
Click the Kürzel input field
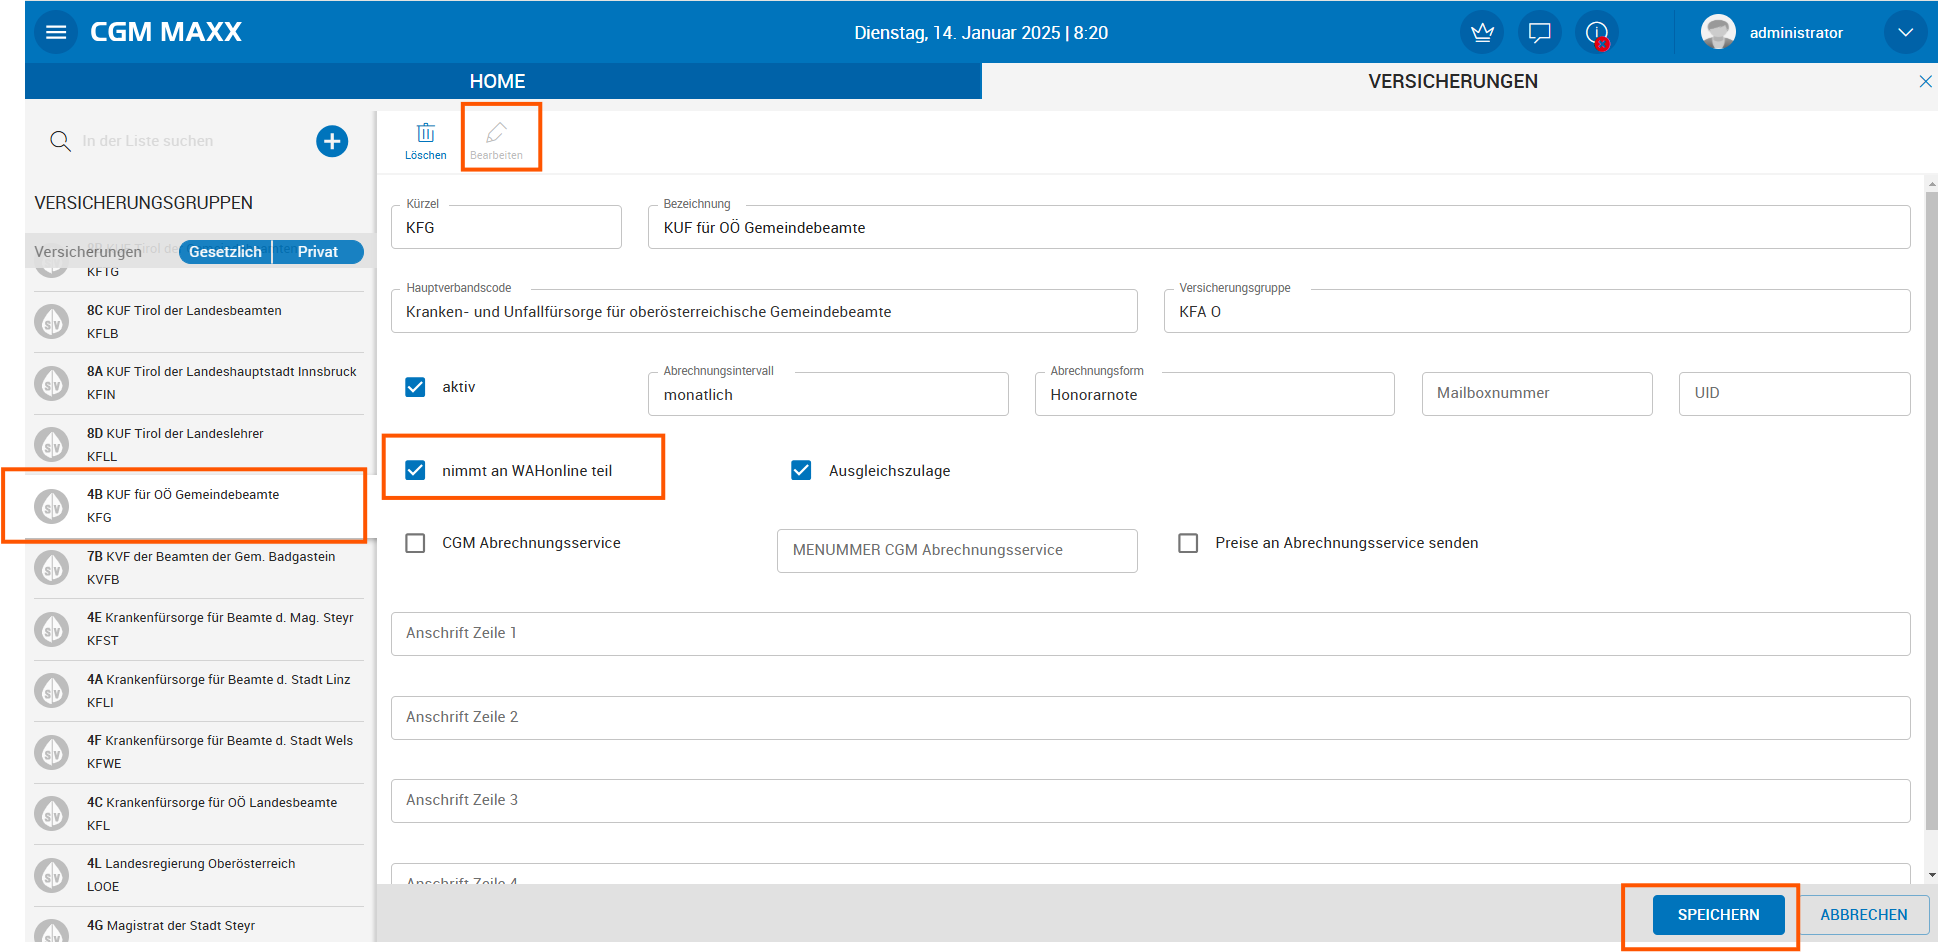[506, 227]
